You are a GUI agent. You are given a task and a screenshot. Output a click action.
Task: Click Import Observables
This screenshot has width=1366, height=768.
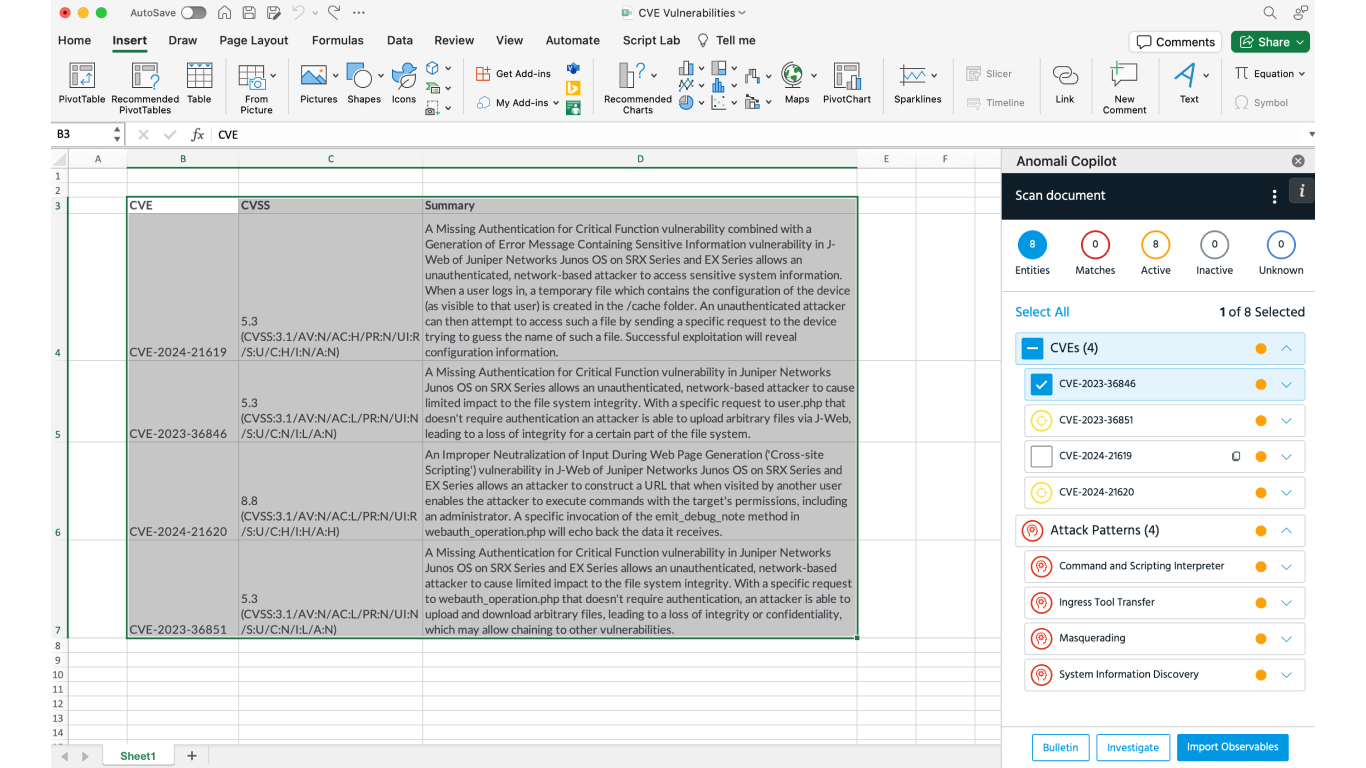pos(1233,747)
